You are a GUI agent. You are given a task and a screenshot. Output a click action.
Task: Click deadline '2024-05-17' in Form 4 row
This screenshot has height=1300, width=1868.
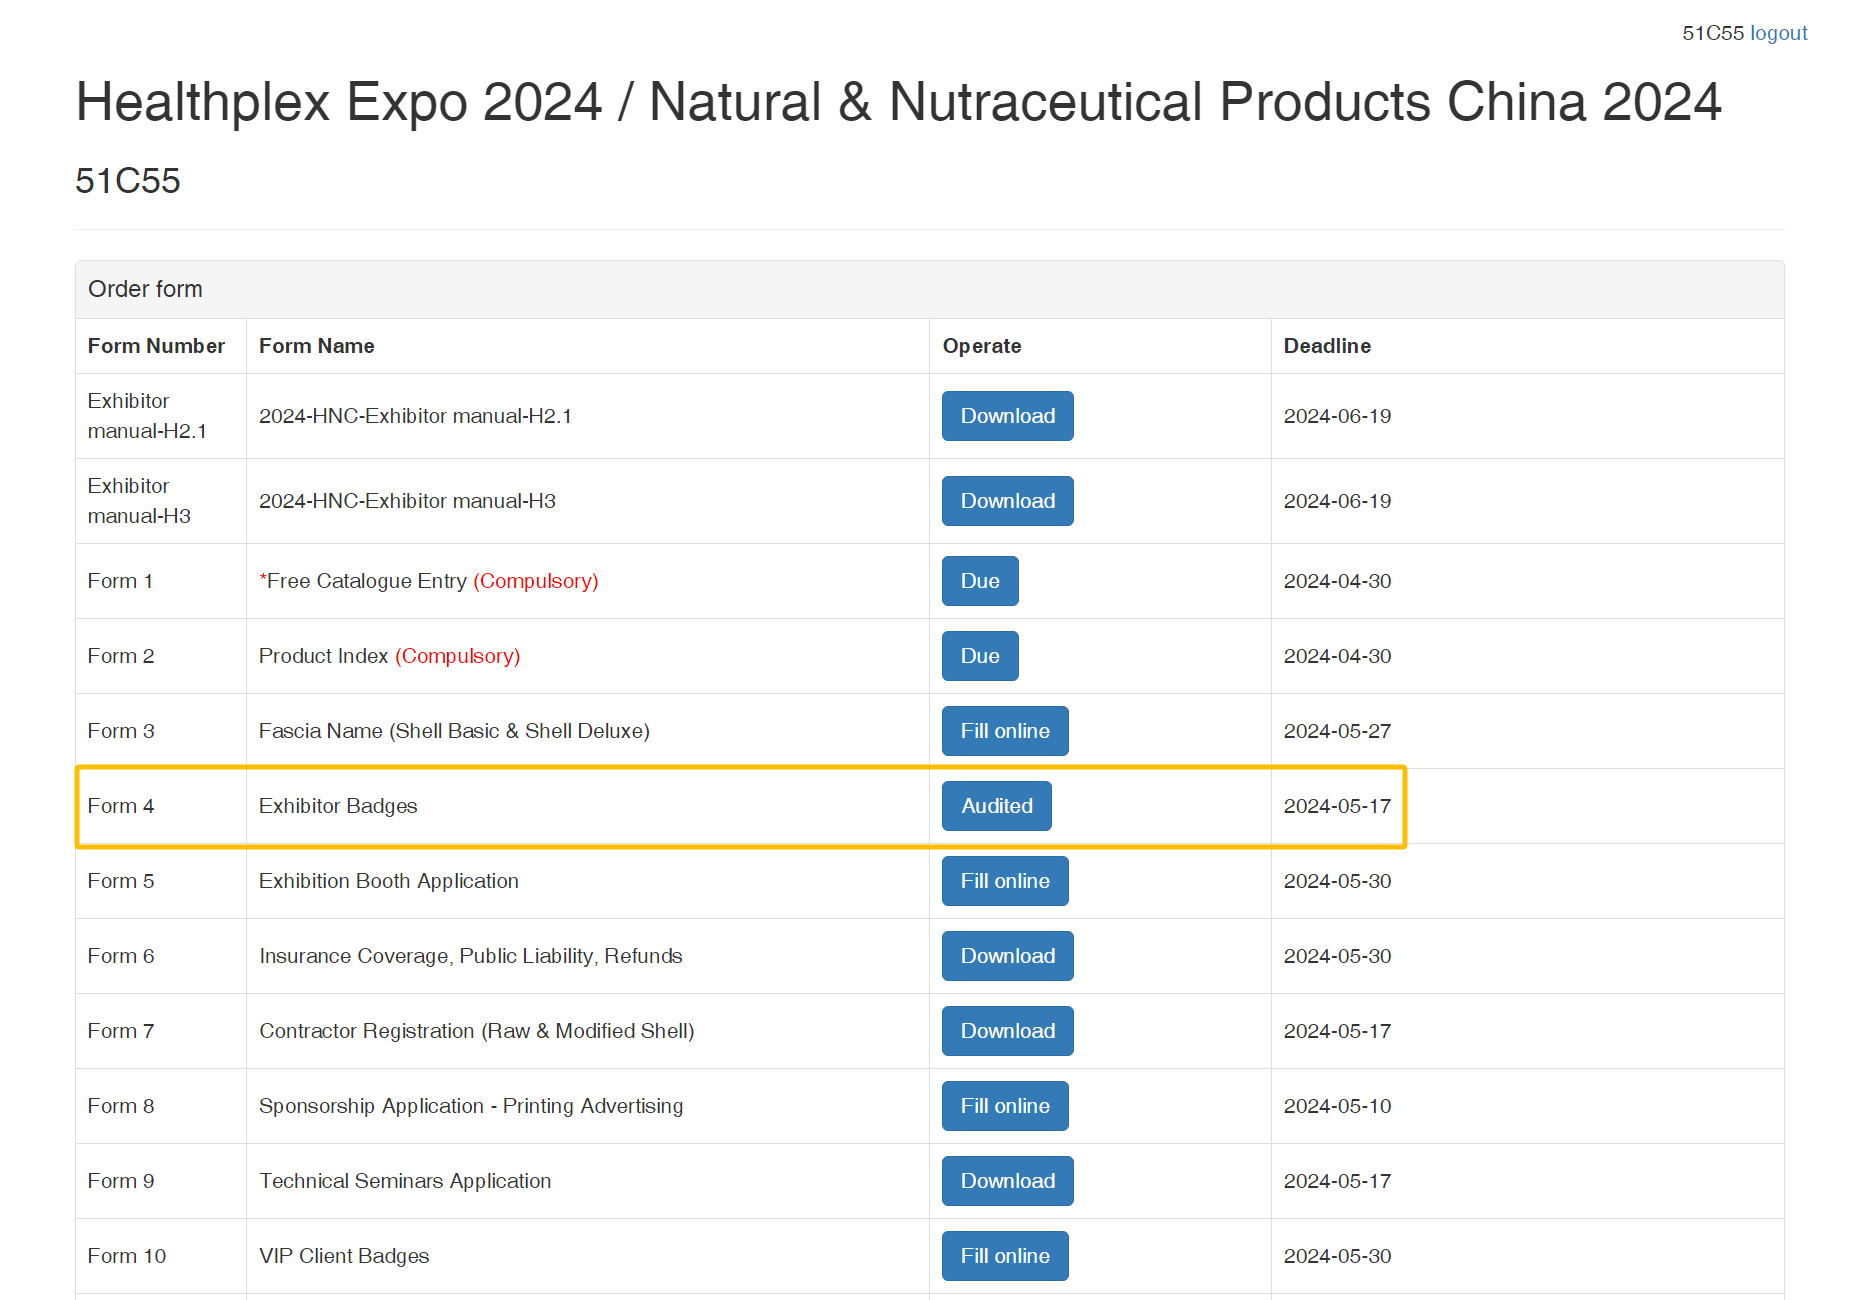tap(1338, 806)
